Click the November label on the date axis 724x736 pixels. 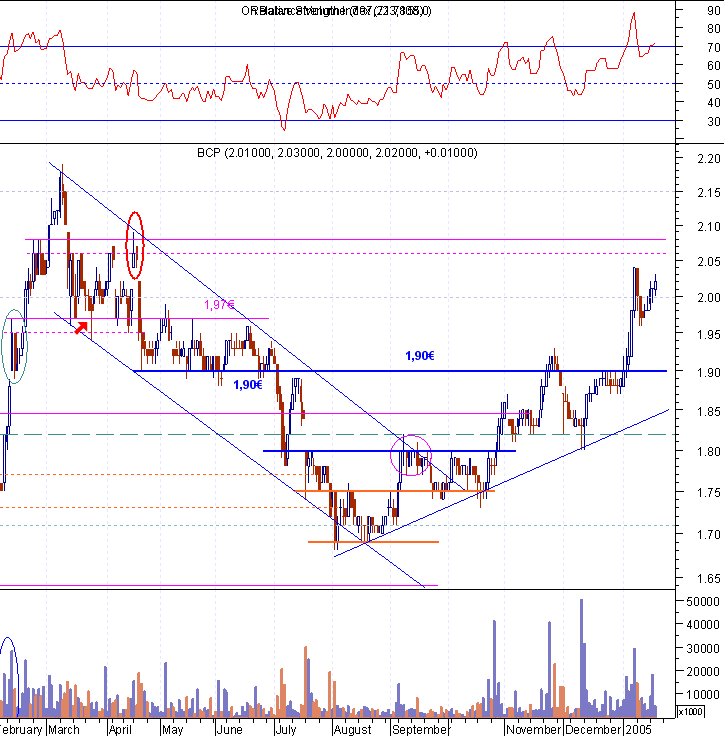[x=533, y=729]
